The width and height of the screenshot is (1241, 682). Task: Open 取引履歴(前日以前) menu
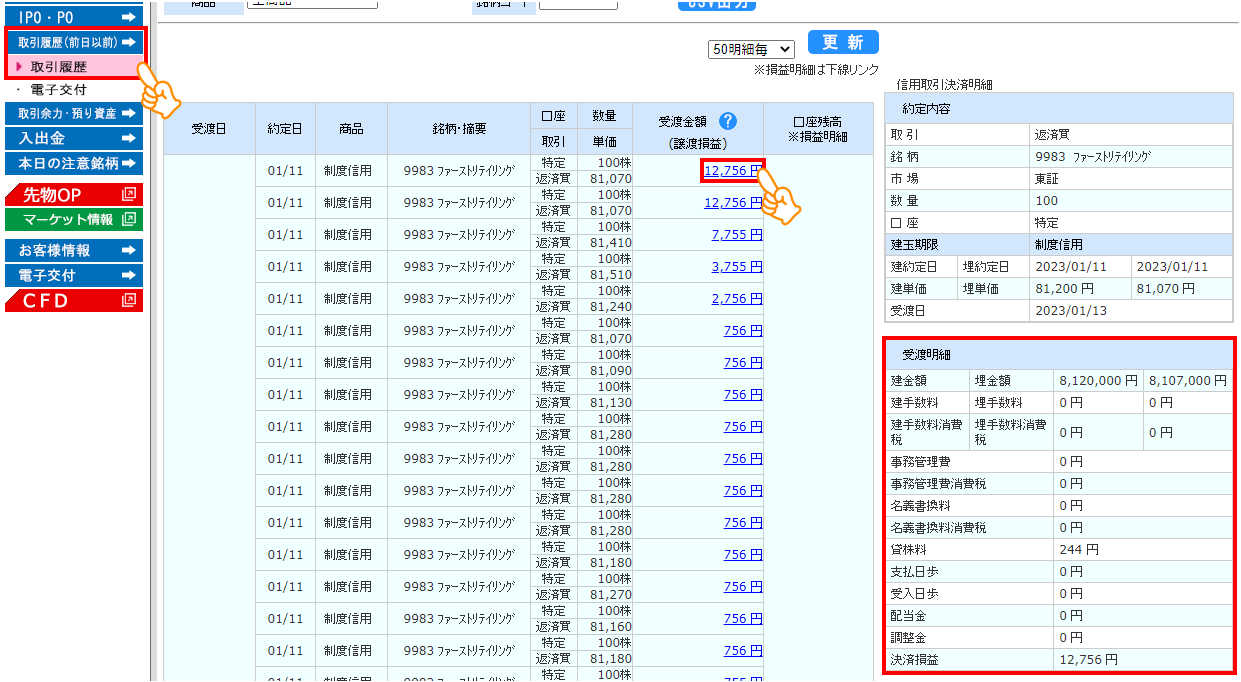[75, 42]
